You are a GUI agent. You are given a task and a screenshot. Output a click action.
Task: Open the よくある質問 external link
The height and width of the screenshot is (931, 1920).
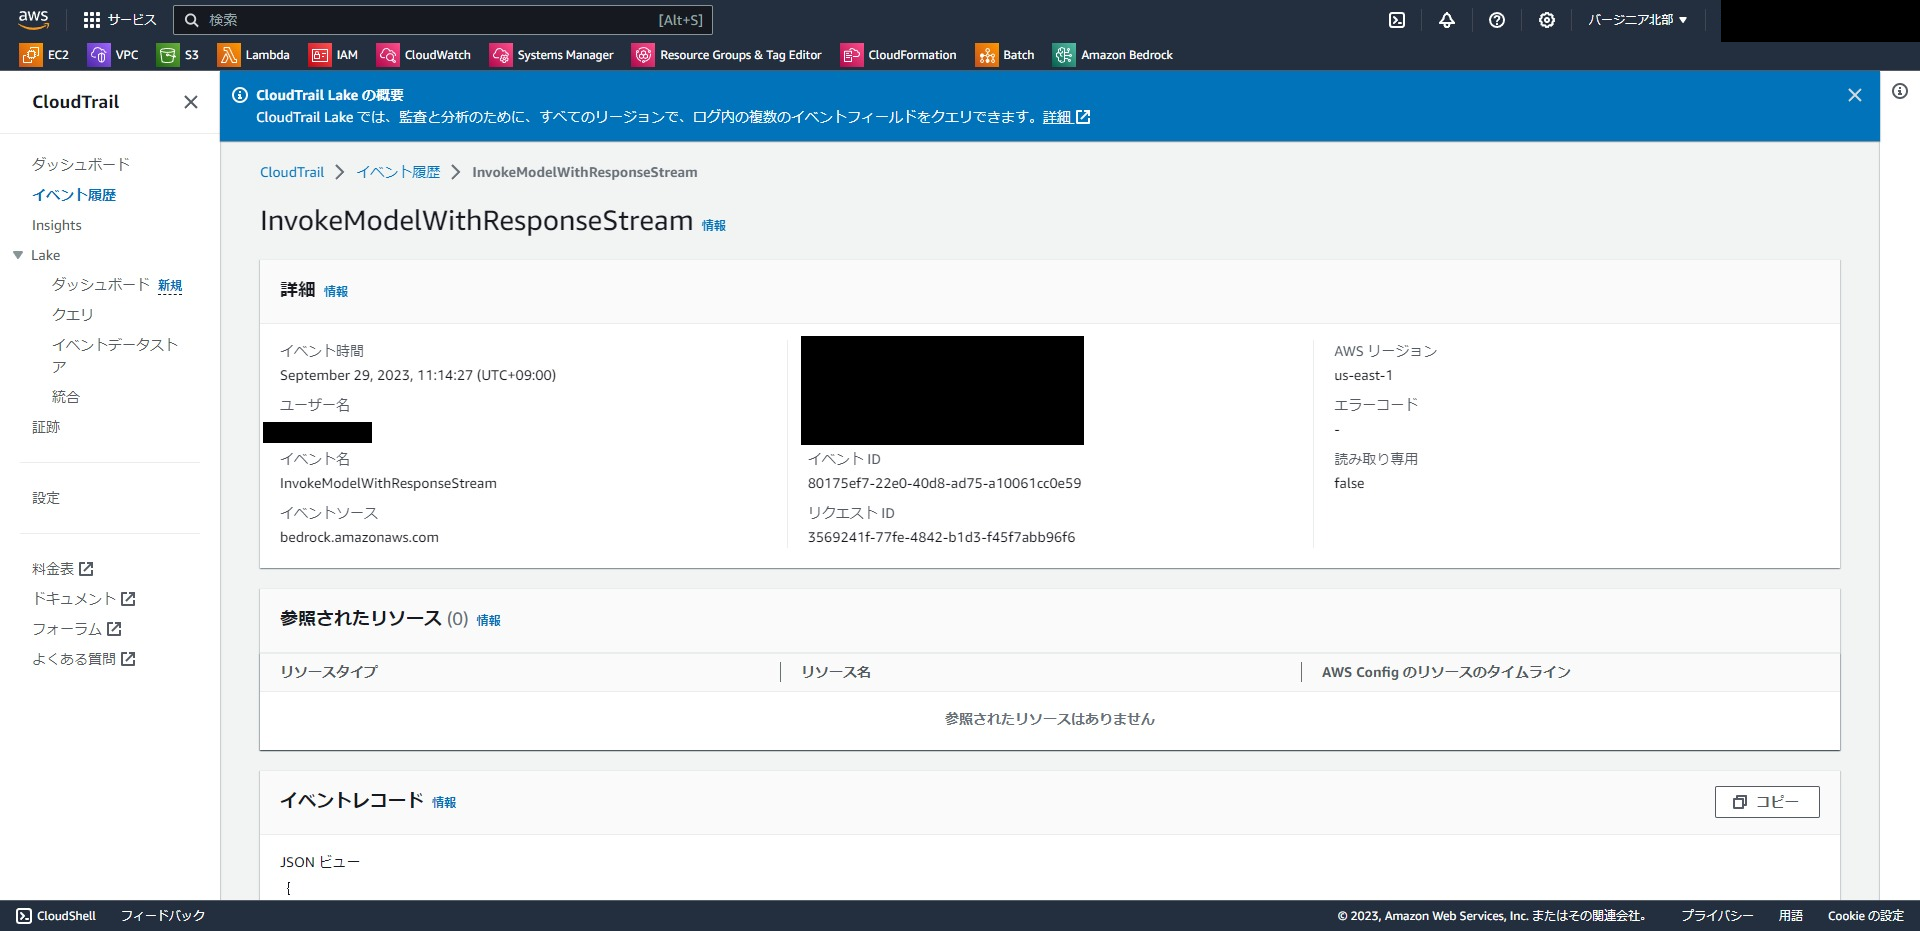(x=84, y=659)
